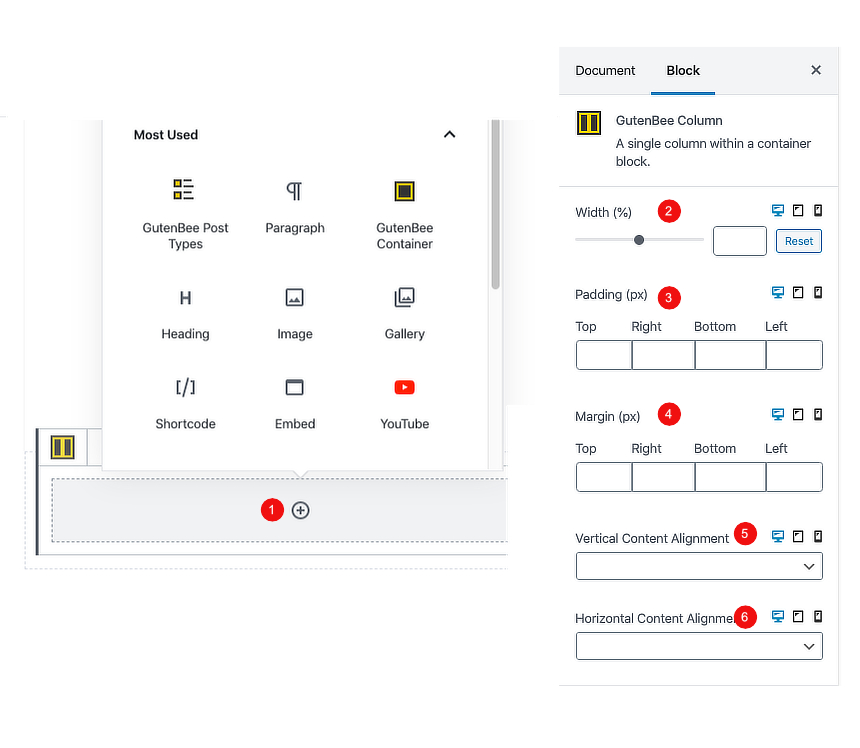Select the Block tab
This screenshot has height=748, width=860.
(x=683, y=70)
